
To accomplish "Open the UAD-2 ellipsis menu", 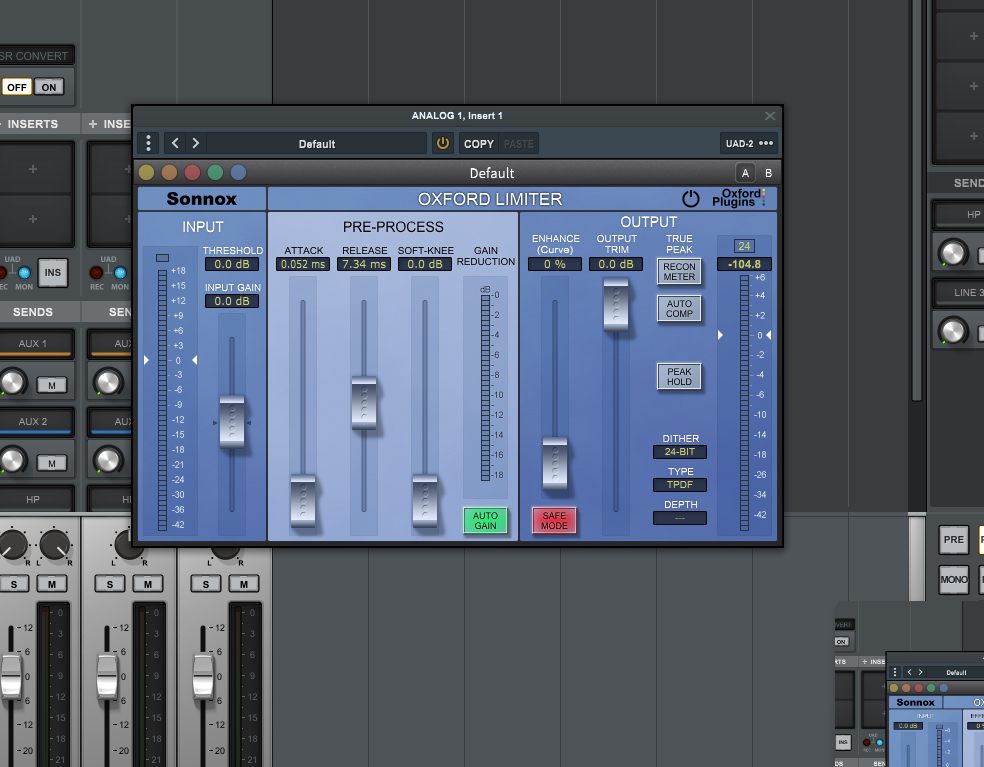I will click(x=768, y=143).
